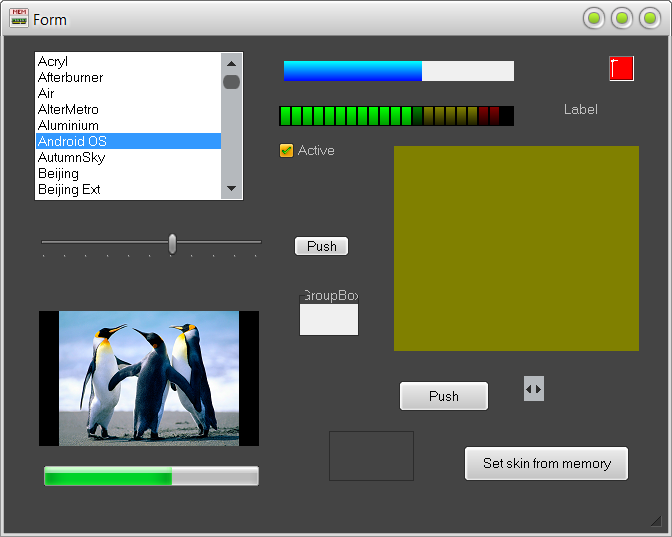Screen dimensions: 672x537
Task: Click the blue progress bar
Action: pos(399,71)
